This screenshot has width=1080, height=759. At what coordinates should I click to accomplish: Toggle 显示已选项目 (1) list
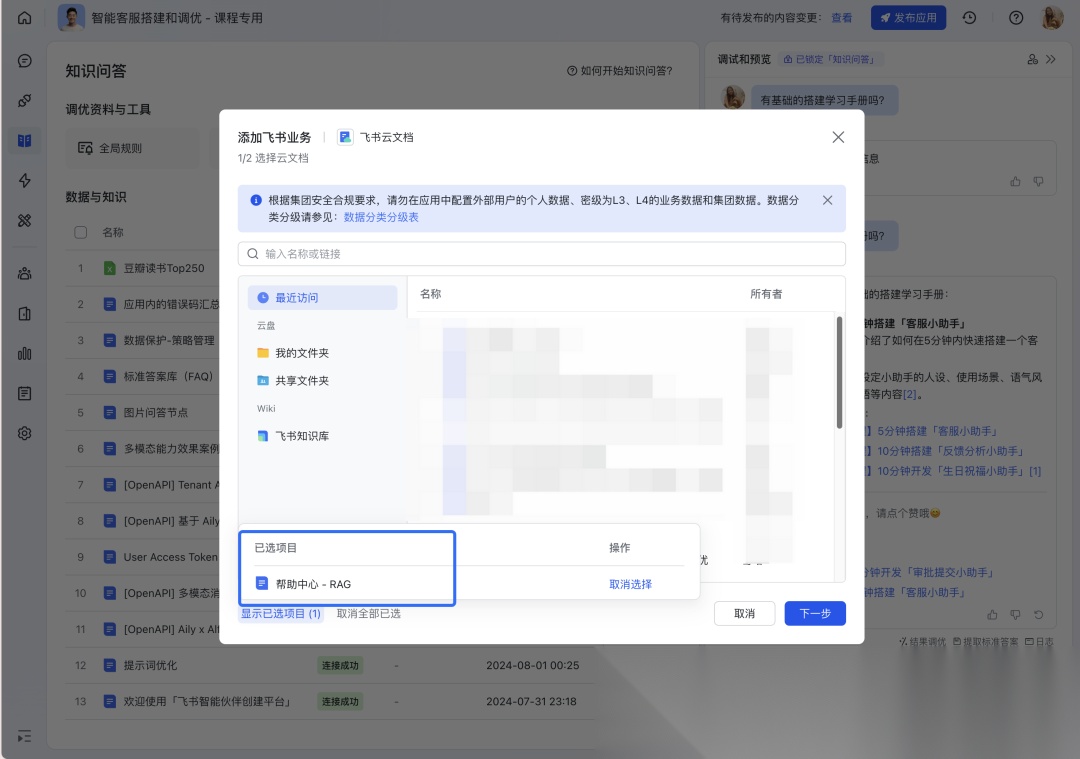(x=280, y=614)
